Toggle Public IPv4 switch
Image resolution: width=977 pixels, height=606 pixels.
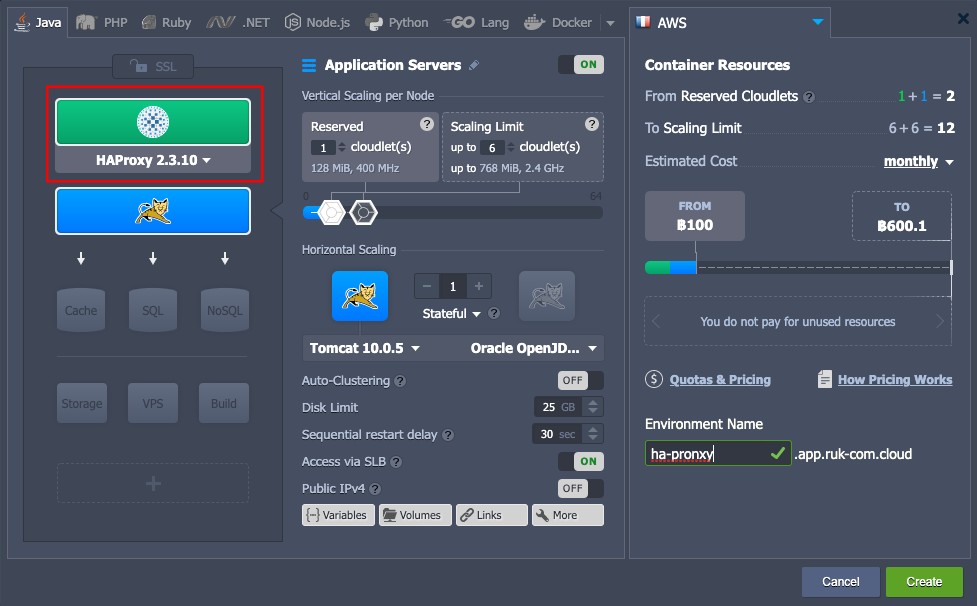point(581,488)
